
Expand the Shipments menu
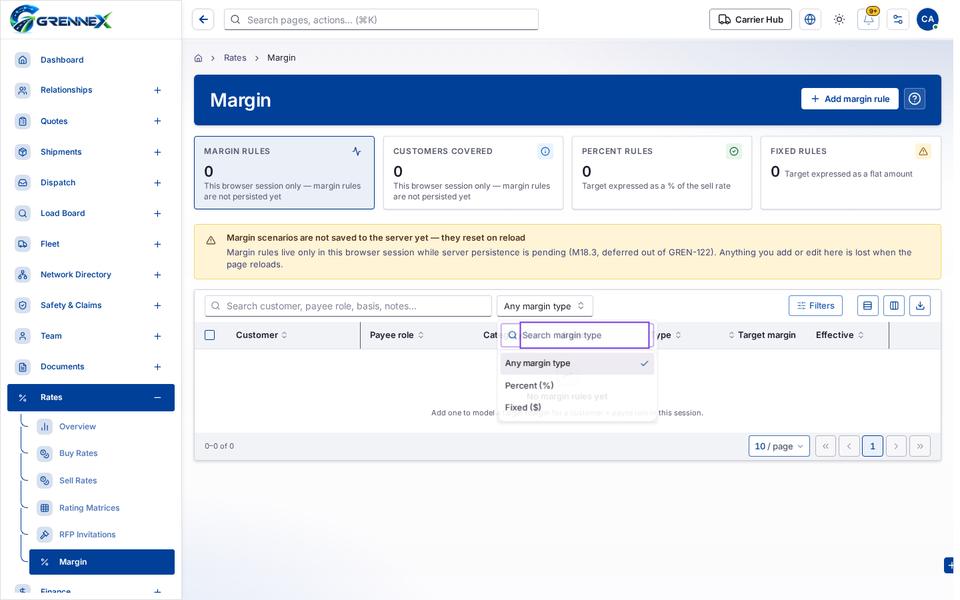tap(157, 152)
